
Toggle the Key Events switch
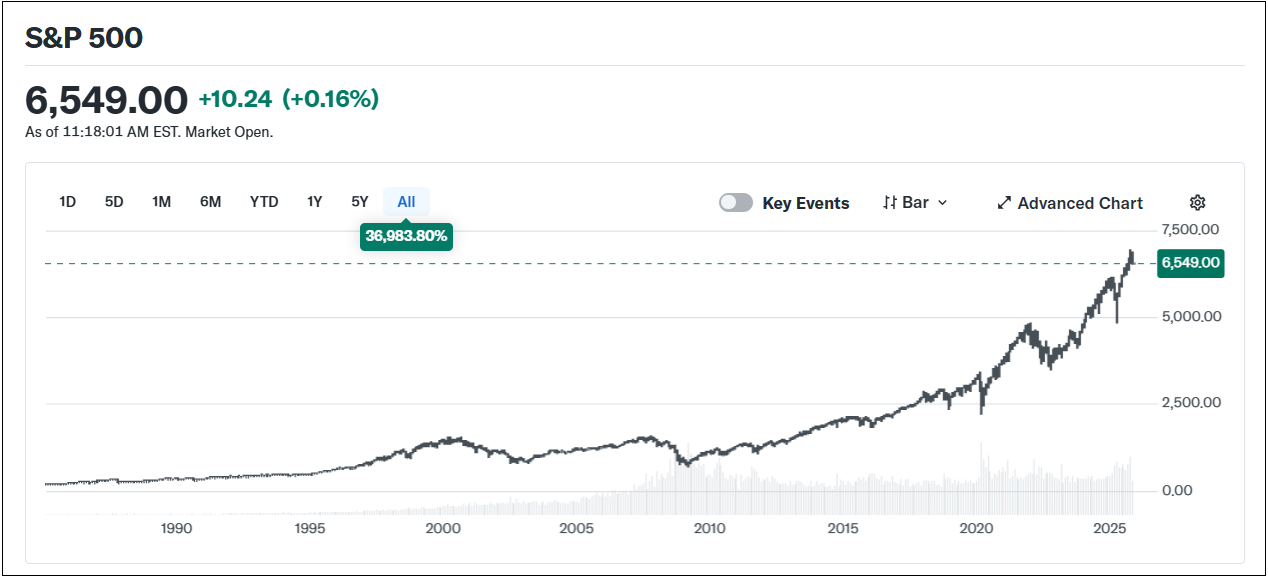[x=736, y=203]
